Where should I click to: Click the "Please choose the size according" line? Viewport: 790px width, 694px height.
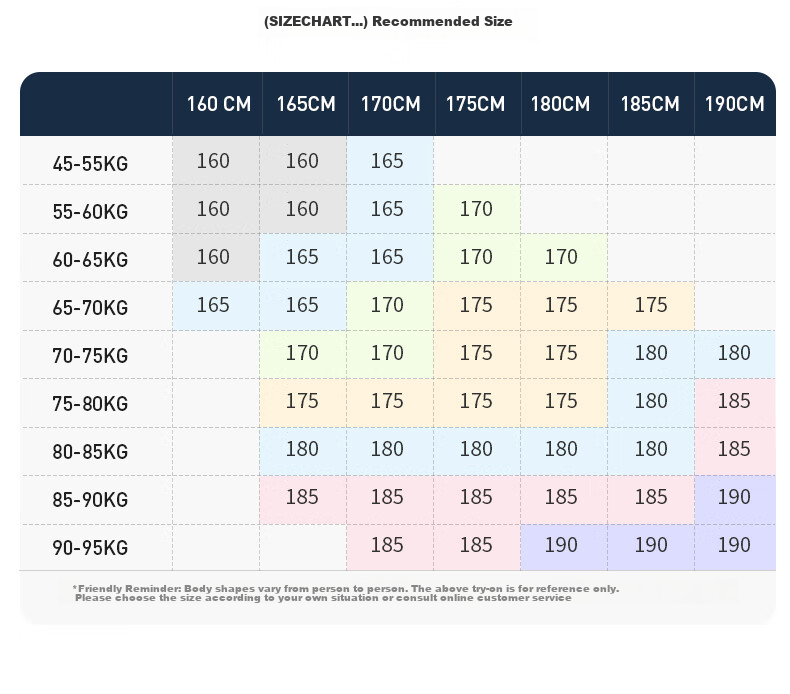(x=323, y=598)
